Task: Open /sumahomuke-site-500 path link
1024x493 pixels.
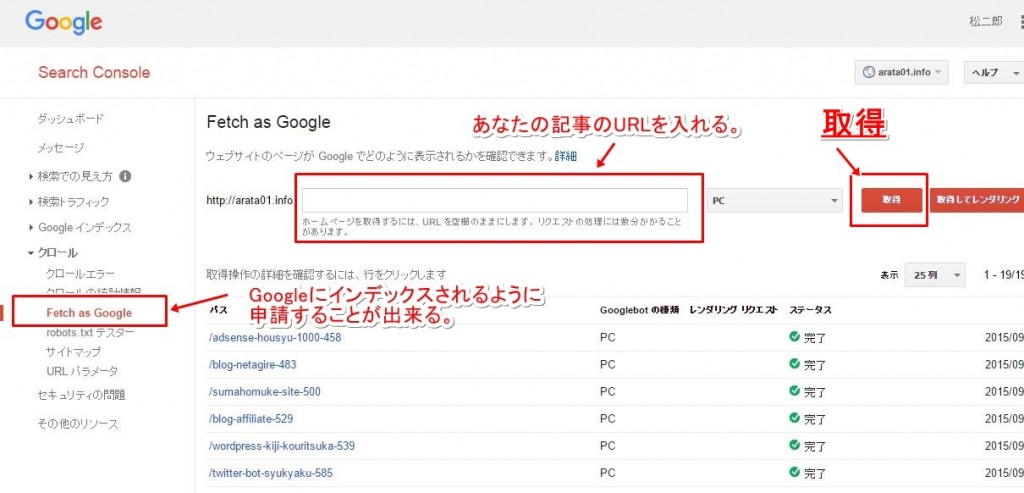Action: (x=264, y=392)
